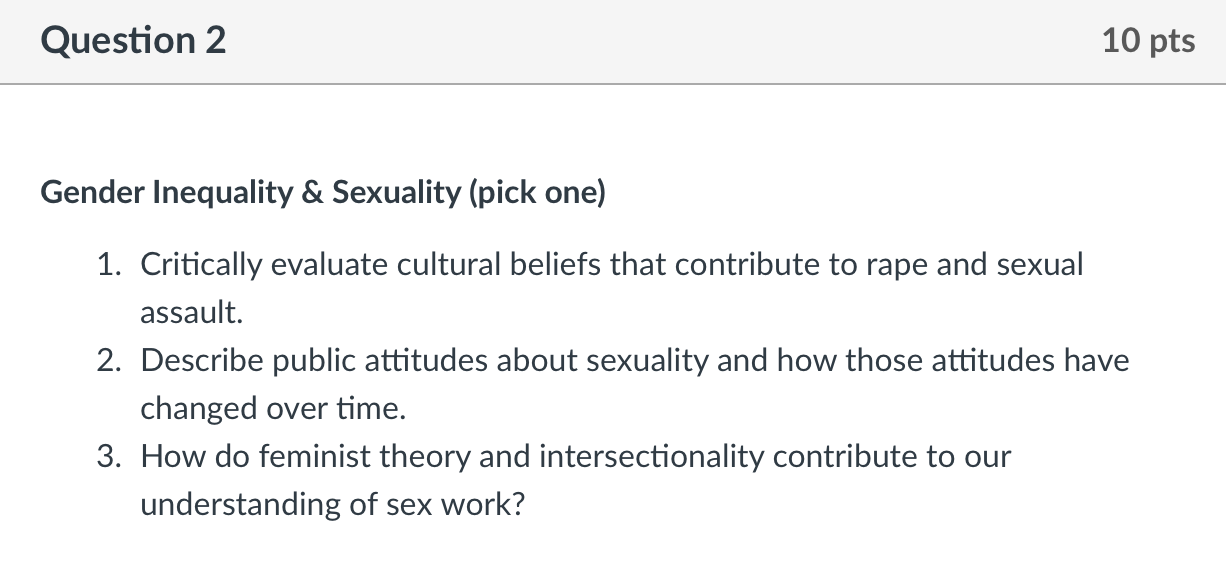This screenshot has width=1226, height=566.
Task: Click the word "assault." in option one
Action: point(191,313)
